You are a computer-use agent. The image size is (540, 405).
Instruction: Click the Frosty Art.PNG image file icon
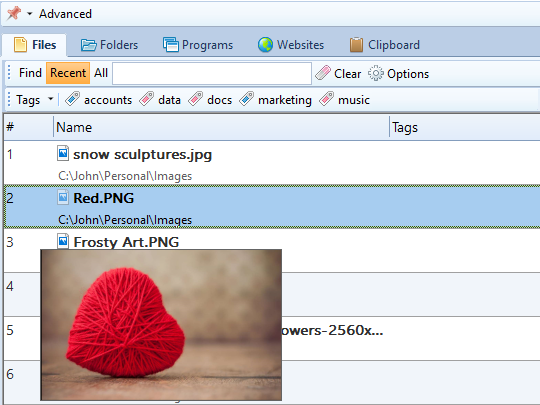click(x=63, y=241)
